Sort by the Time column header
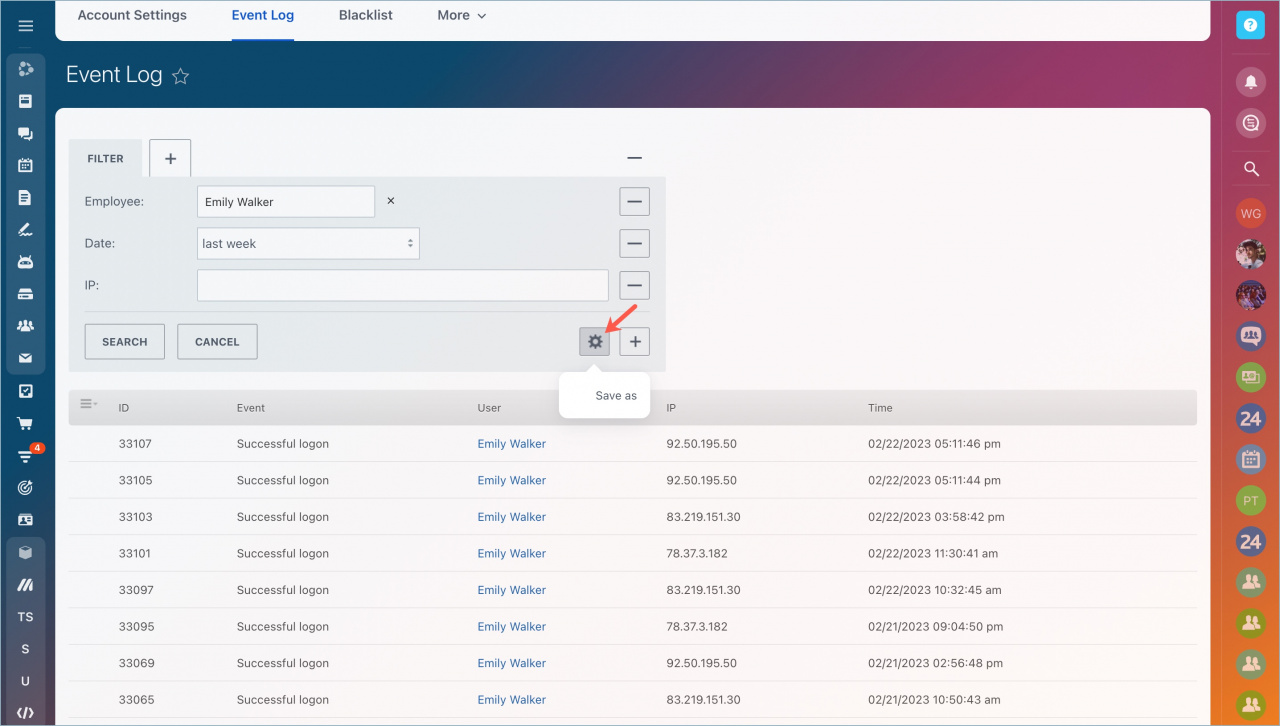 [880, 408]
